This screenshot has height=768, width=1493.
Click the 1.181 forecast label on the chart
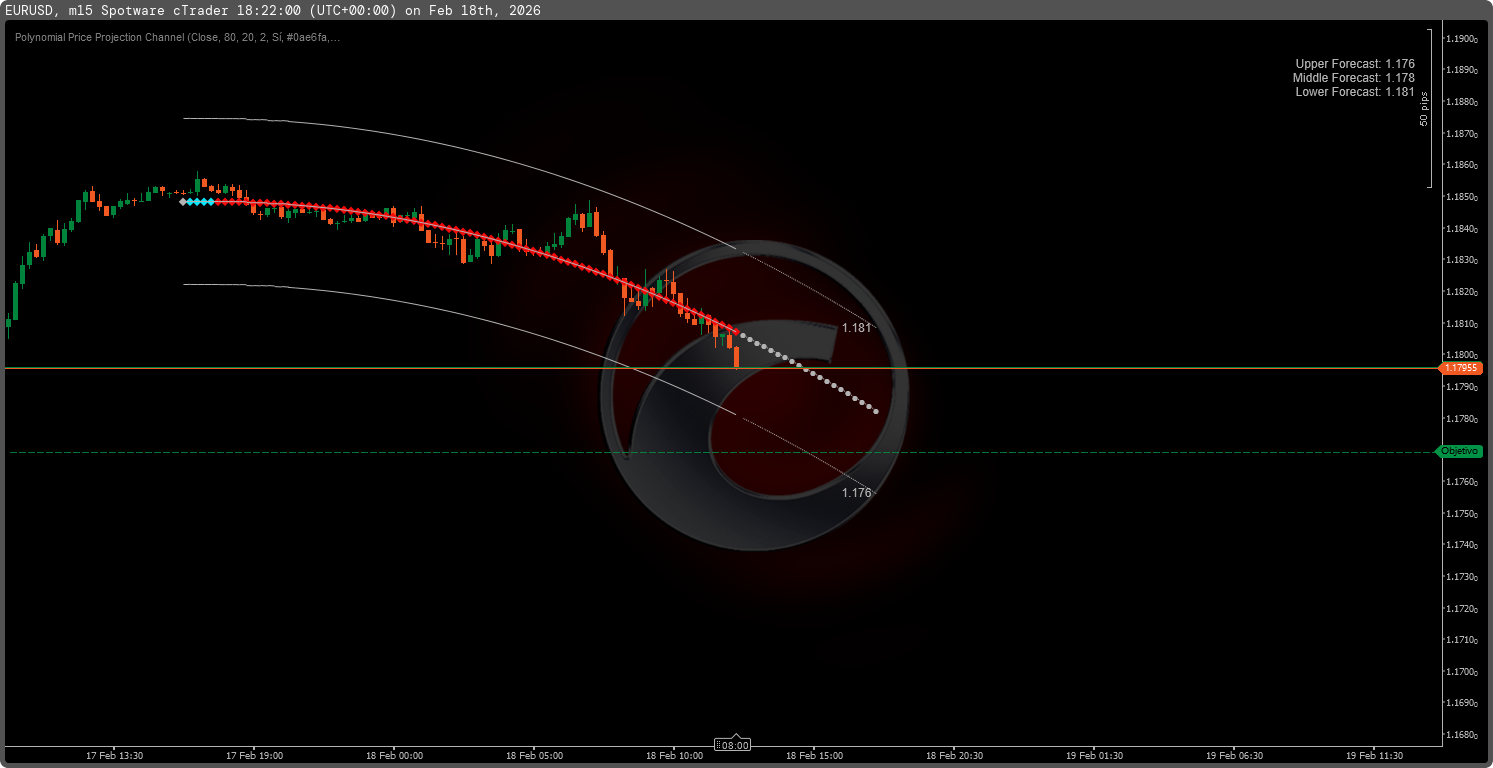(x=856, y=328)
